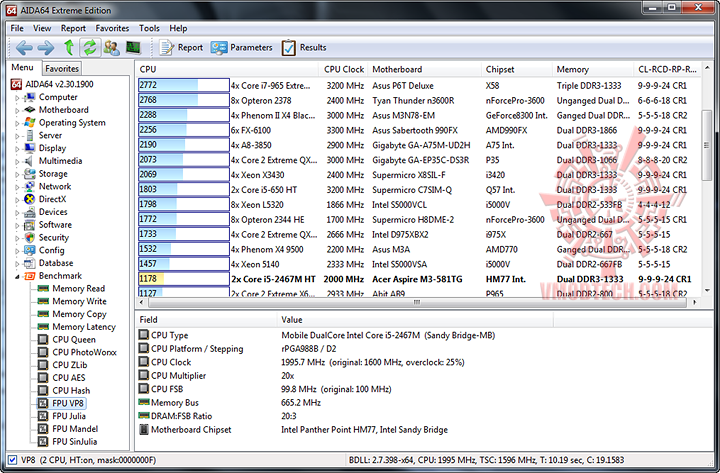Click the Back navigation arrow
Screen dimensions: 720x473
(x=24, y=47)
